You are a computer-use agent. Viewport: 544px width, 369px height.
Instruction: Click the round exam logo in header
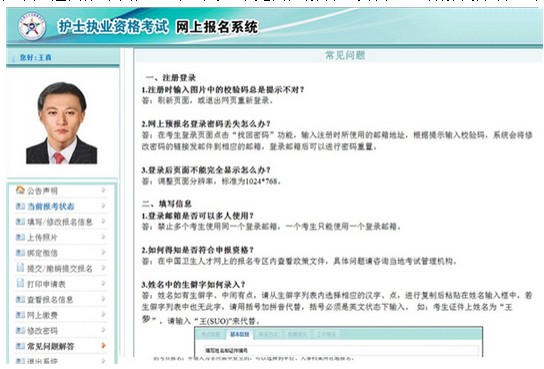(32, 27)
